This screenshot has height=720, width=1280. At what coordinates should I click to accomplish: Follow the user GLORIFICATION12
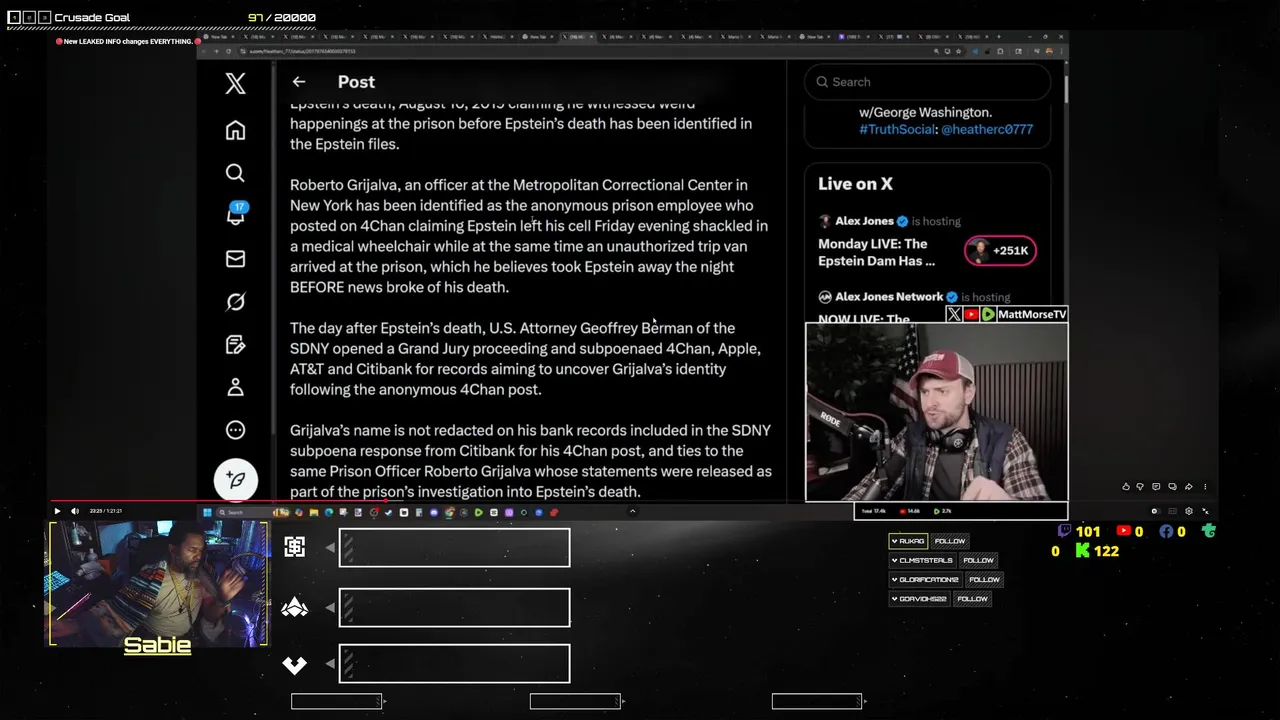coord(984,579)
